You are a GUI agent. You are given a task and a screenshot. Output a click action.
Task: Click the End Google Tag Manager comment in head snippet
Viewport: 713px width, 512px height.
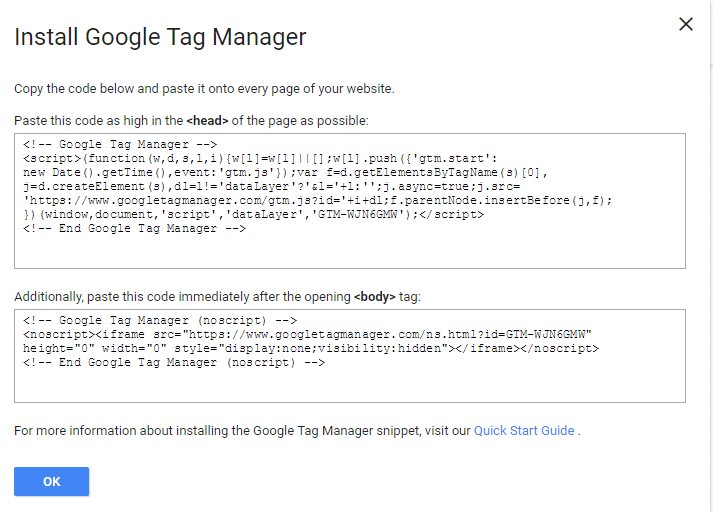point(135,229)
